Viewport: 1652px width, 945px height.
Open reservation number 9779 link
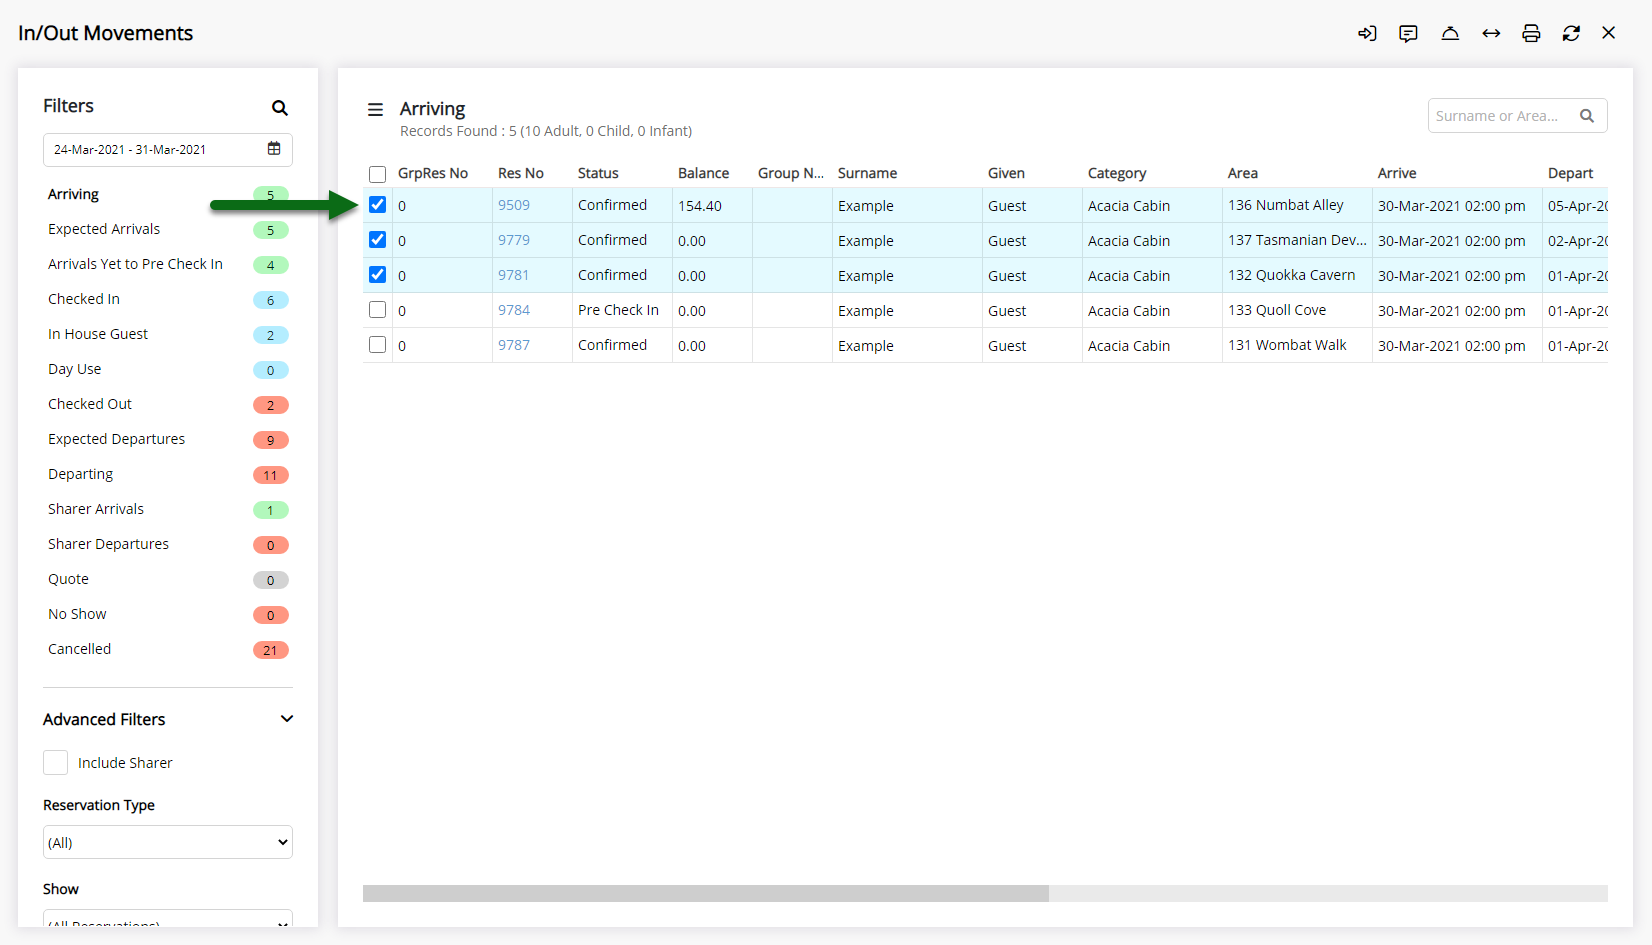point(514,240)
